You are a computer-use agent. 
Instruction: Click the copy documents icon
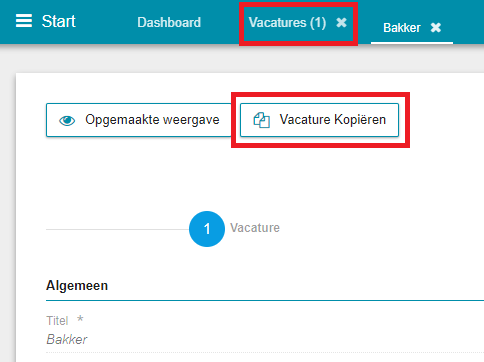click(262, 120)
